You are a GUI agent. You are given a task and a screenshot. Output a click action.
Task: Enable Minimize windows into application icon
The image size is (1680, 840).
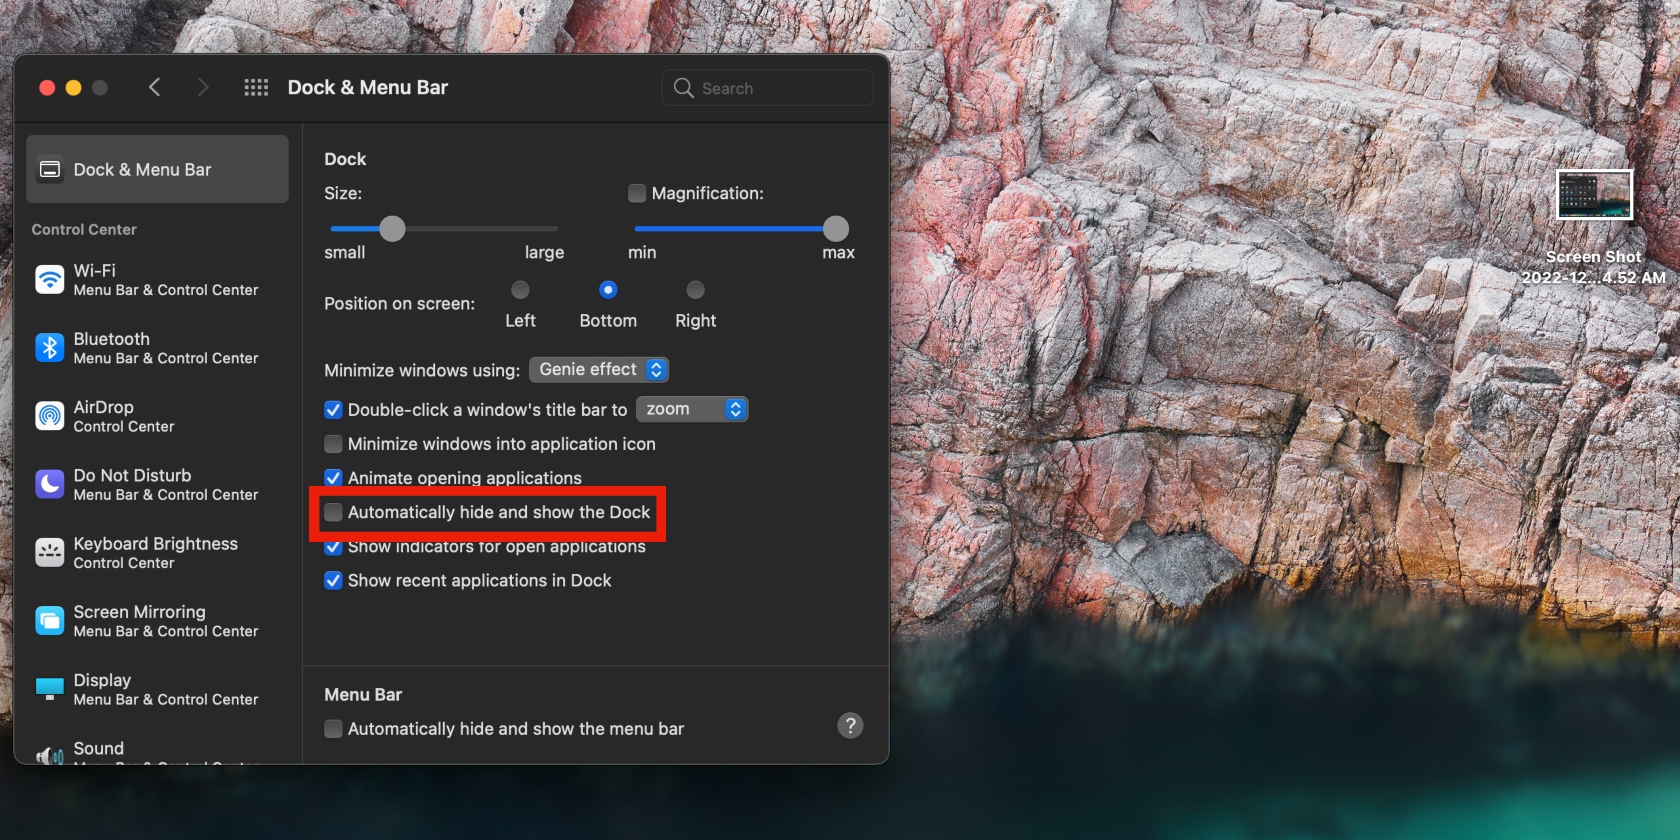pyautogui.click(x=334, y=444)
